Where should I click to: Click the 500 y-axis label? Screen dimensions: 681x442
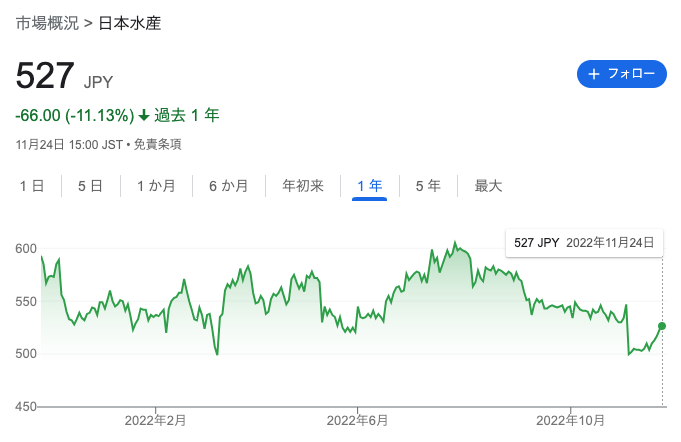pyautogui.click(x=26, y=354)
